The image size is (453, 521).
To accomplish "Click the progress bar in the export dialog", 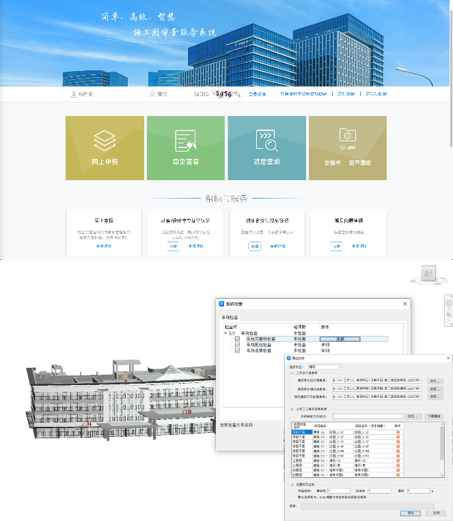I will pos(368,506).
